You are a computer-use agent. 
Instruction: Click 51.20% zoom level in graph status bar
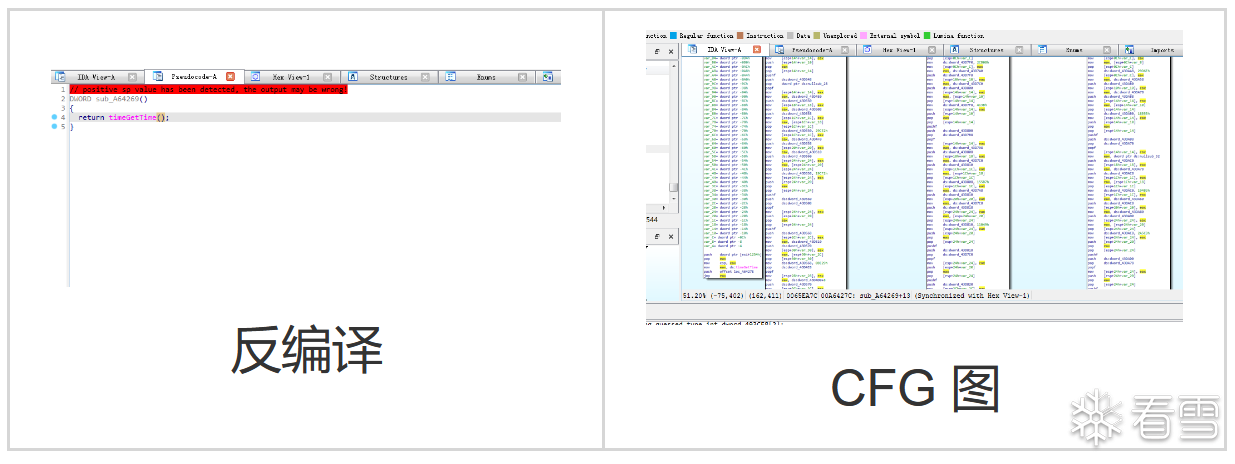(x=693, y=297)
